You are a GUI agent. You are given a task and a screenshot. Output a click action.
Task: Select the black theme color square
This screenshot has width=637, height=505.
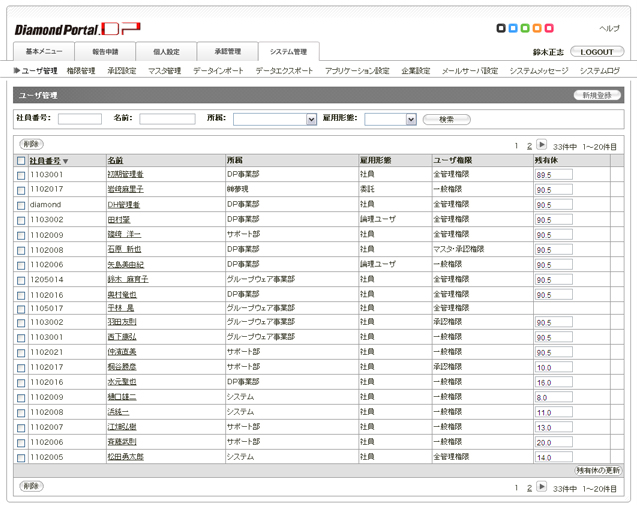501,28
